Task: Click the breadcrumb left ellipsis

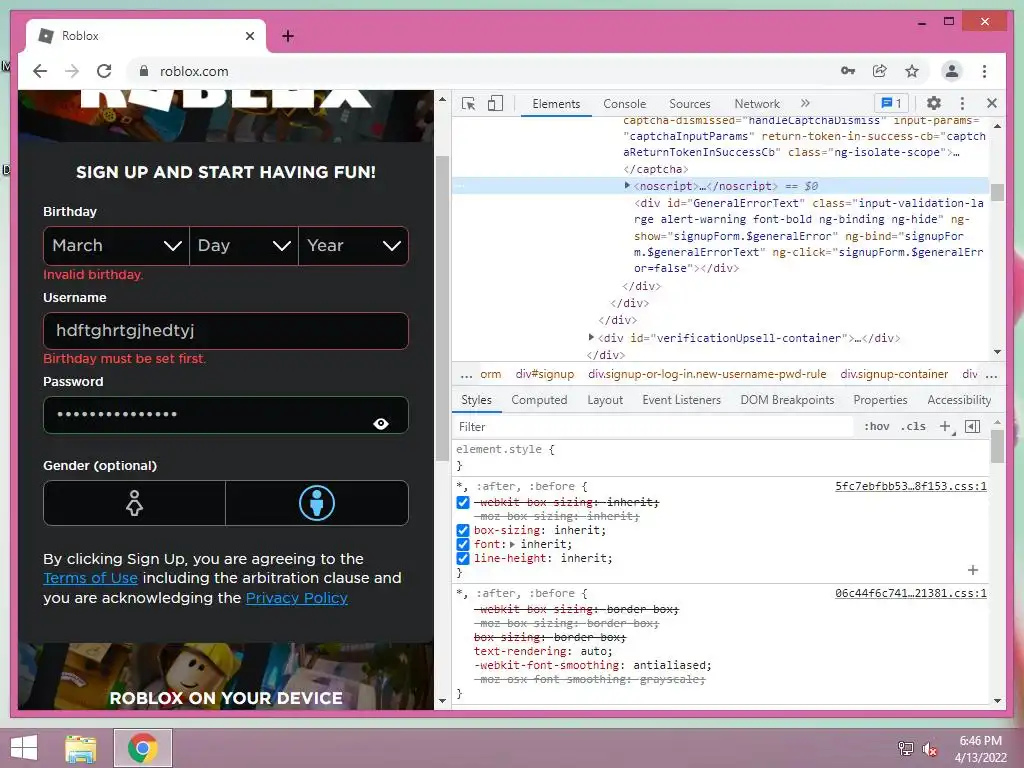Action: [x=466, y=375]
